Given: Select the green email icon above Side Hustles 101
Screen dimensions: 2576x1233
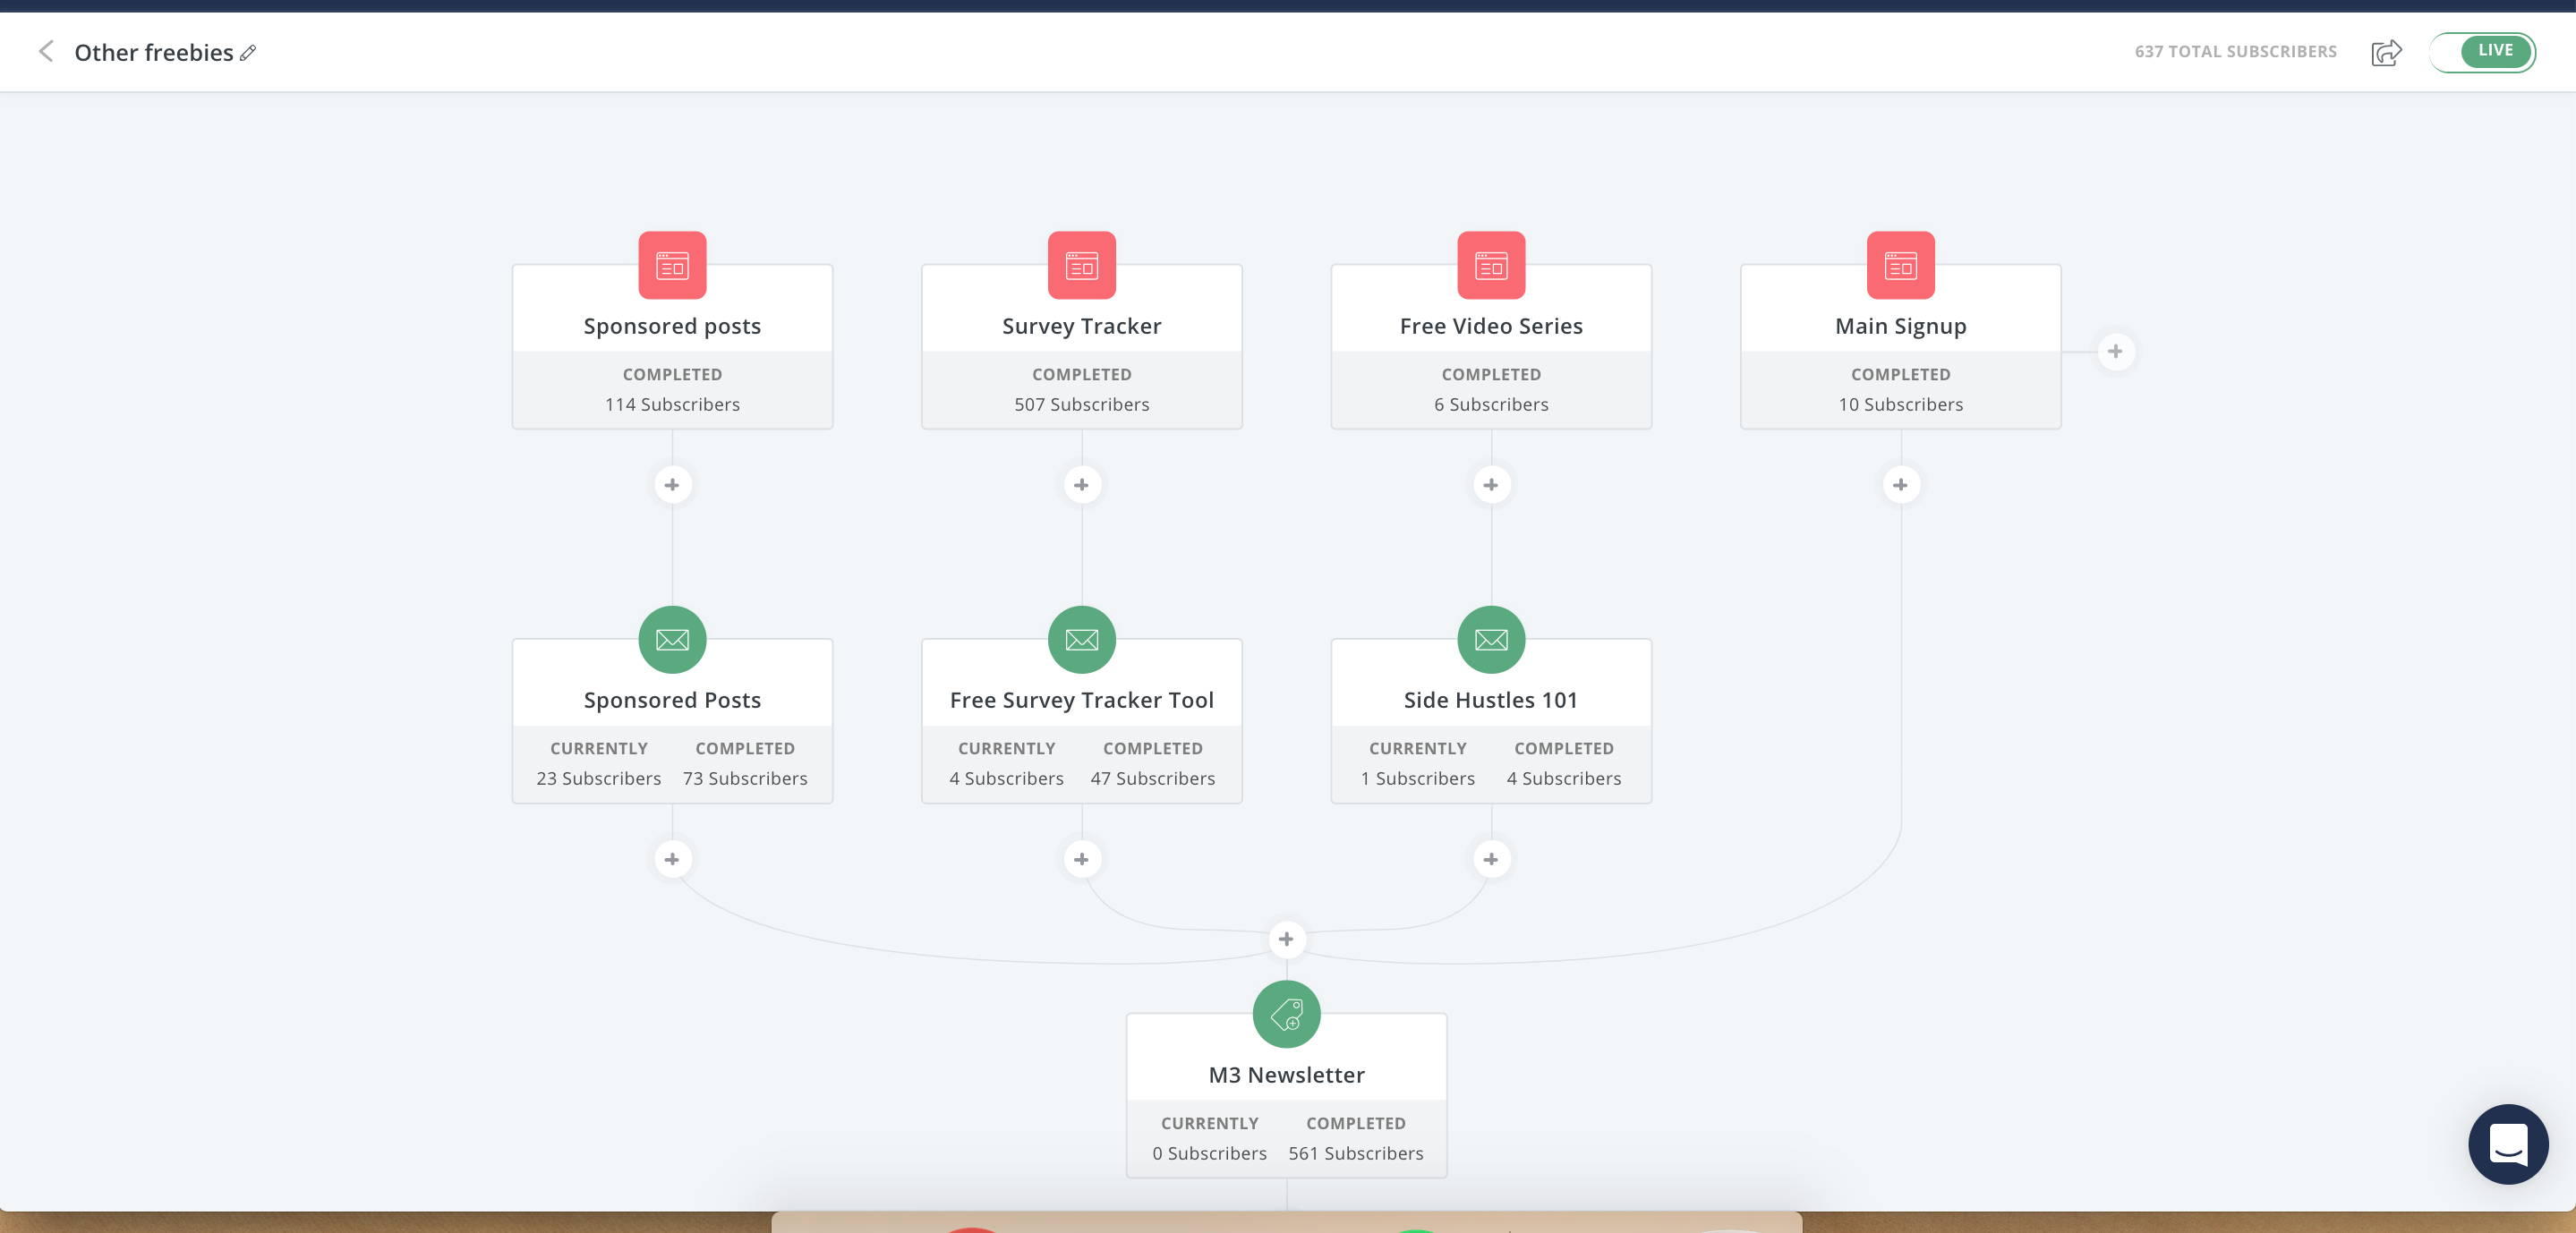Looking at the screenshot, I should [1490, 640].
